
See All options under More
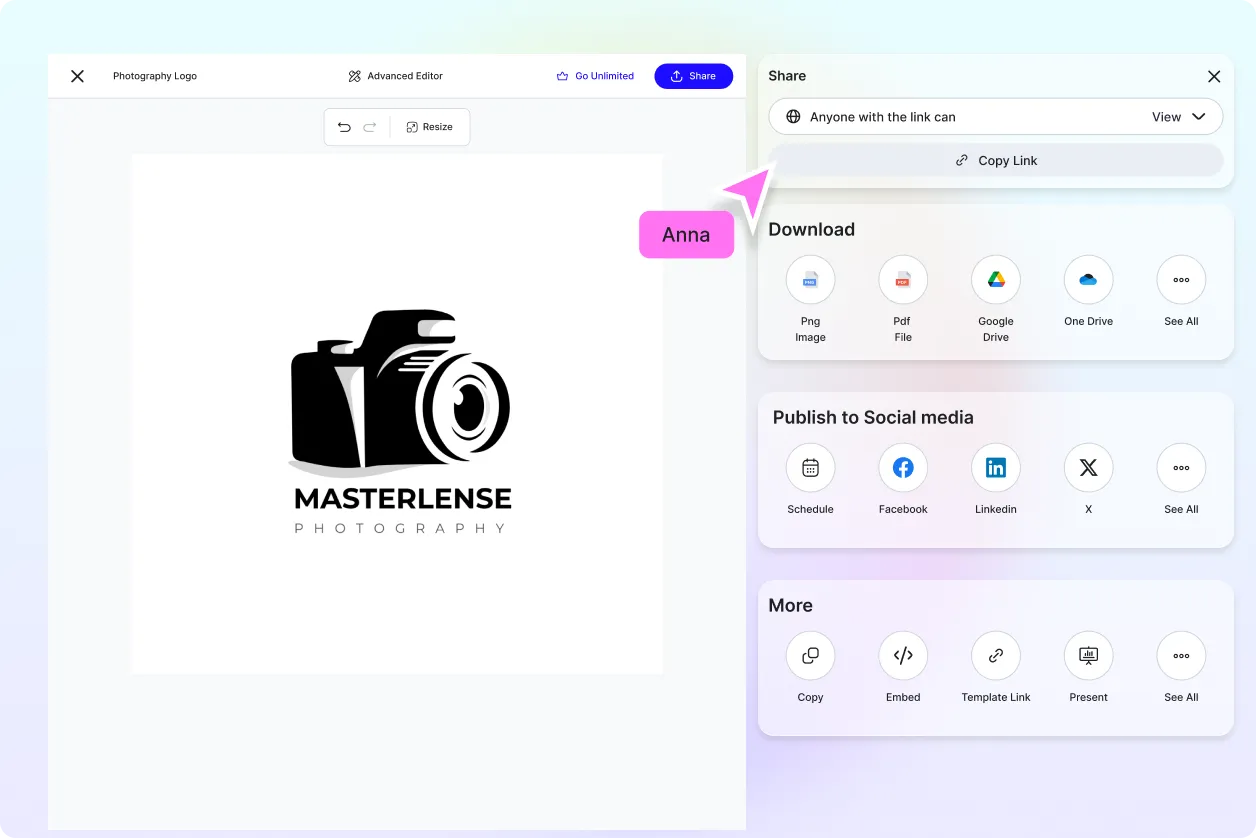coord(1181,656)
